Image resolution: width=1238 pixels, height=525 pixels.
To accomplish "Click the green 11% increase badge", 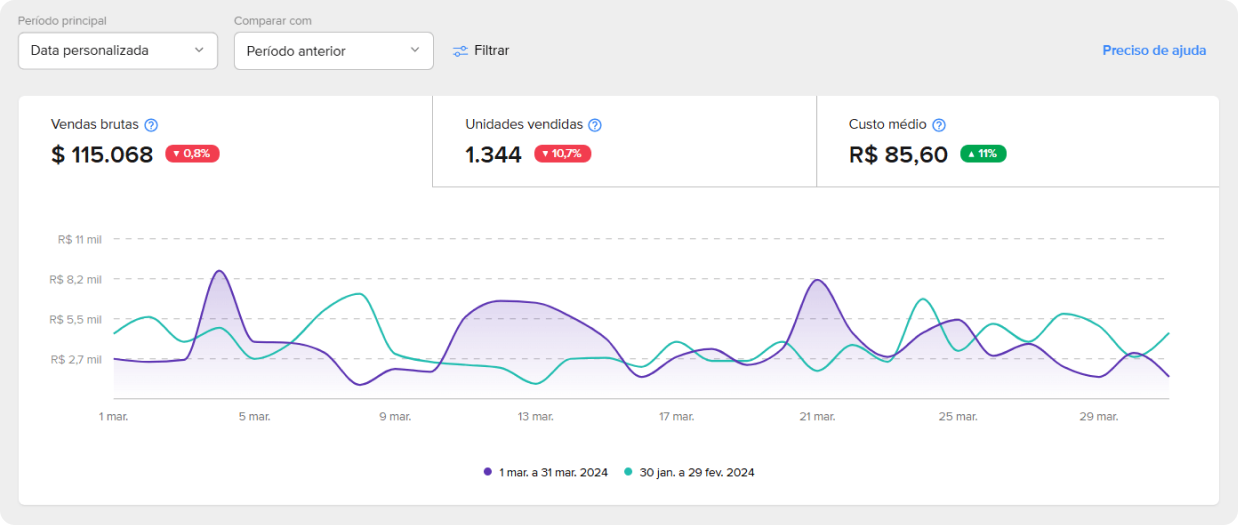I will click(x=983, y=154).
